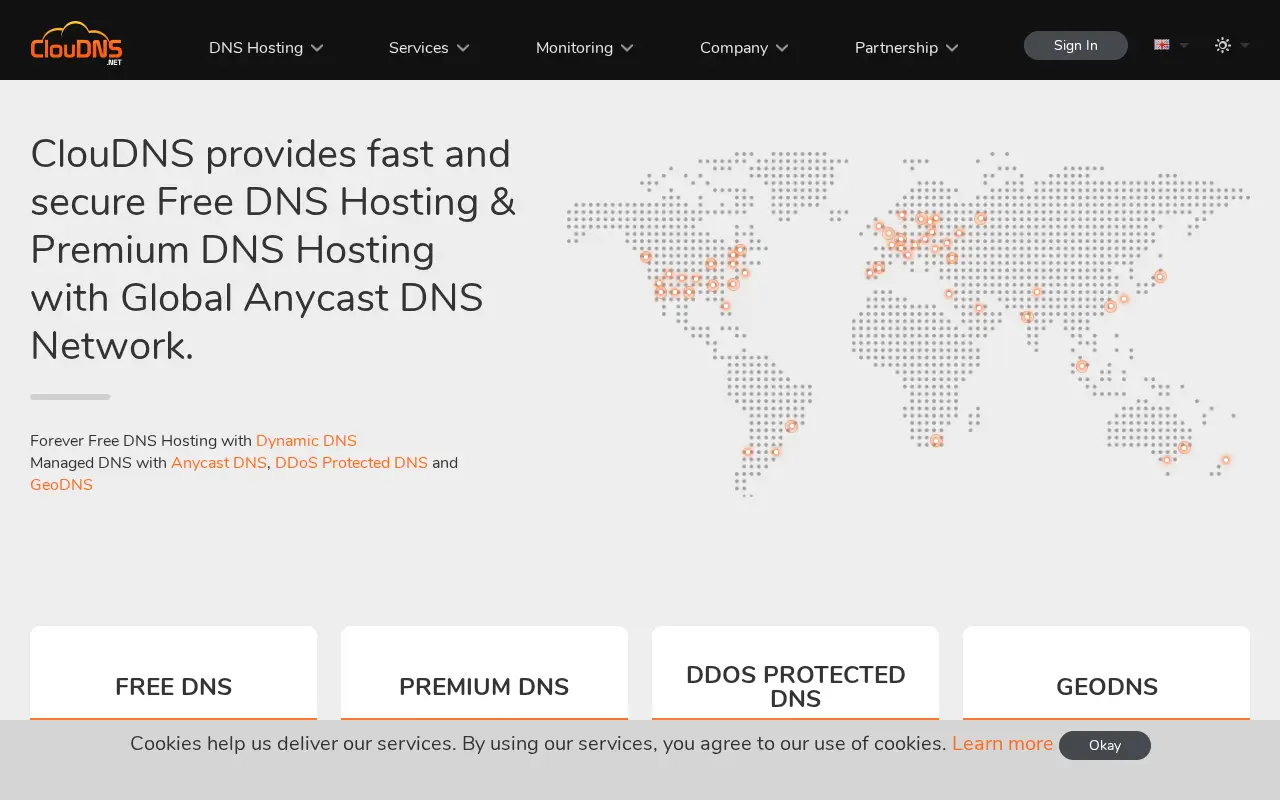Toggle the sun theme icon

point(1222,45)
